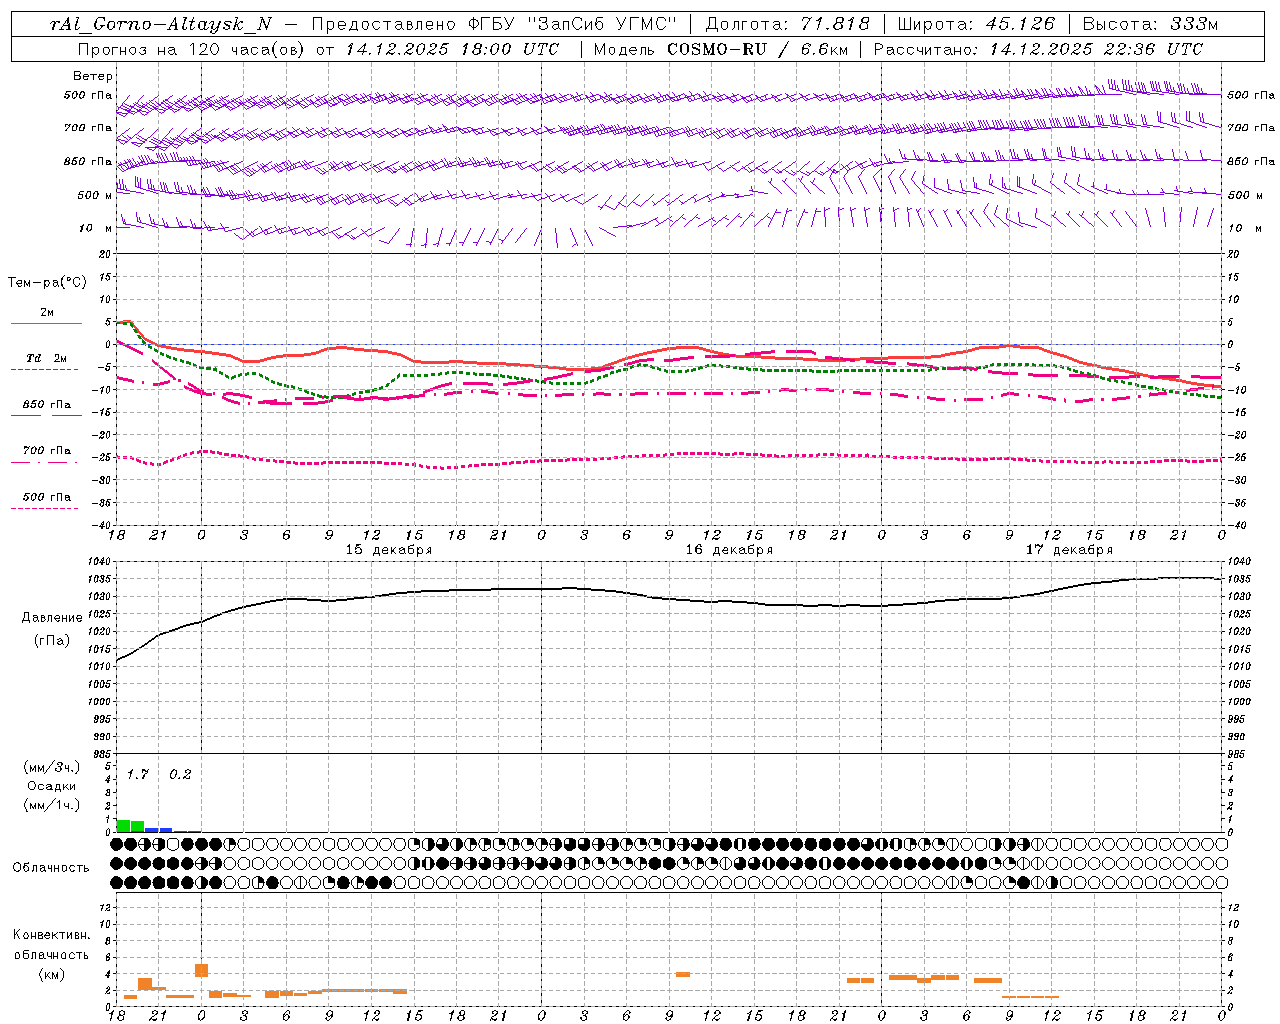Click the (мм/3ч.) precipitation unit label
Screen dimensions: 1280x1024
pos(51,767)
